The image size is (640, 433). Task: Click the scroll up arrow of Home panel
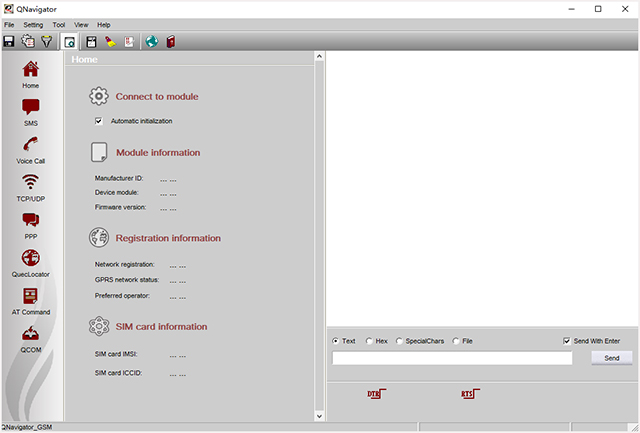tap(319, 56)
